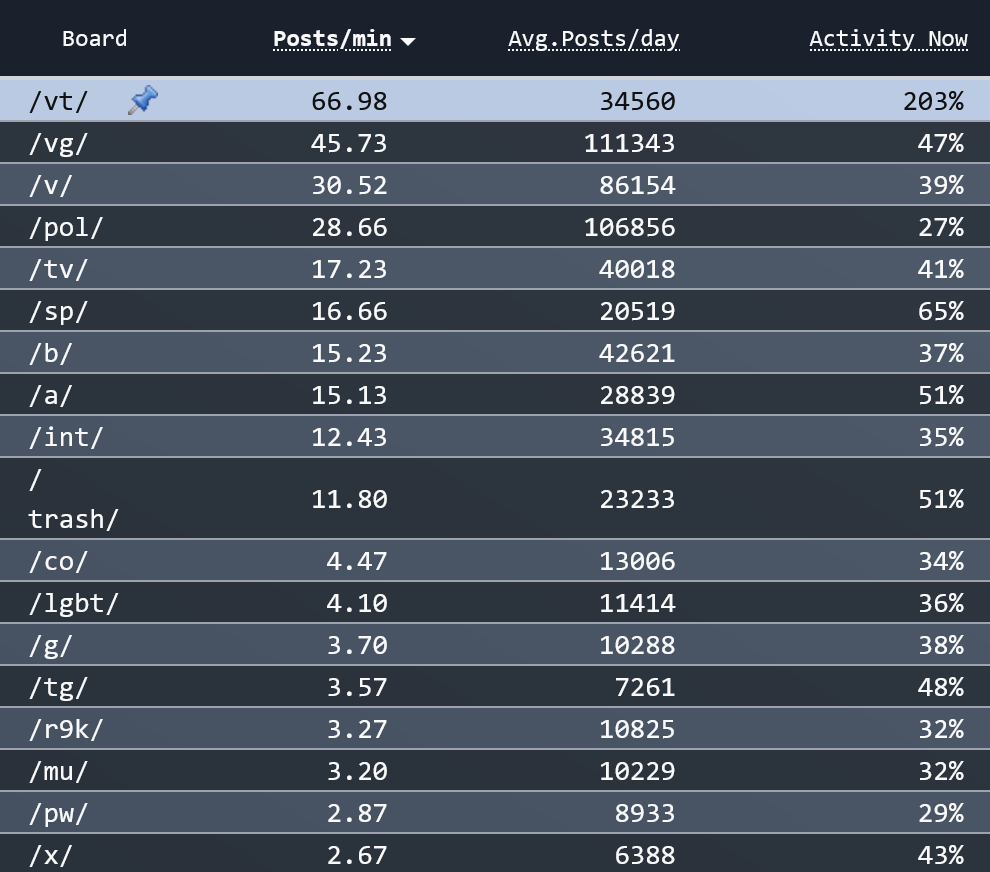Image resolution: width=990 pixels, height=872 pixels.
Task: Select the /sp/ board name
Action: point(58,311)
